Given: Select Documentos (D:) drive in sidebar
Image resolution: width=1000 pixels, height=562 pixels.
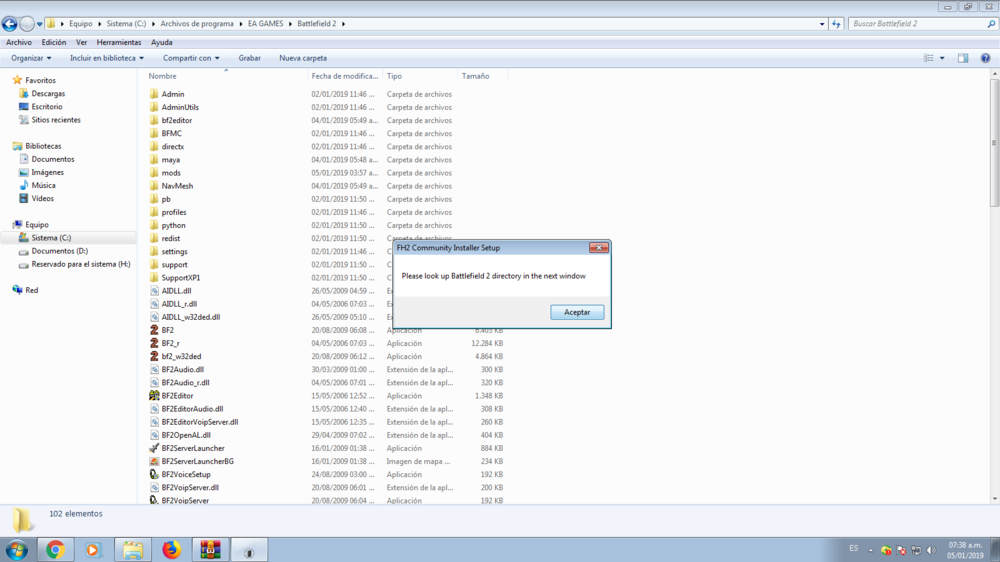Looking at the screenshot, I should [59, 251].
